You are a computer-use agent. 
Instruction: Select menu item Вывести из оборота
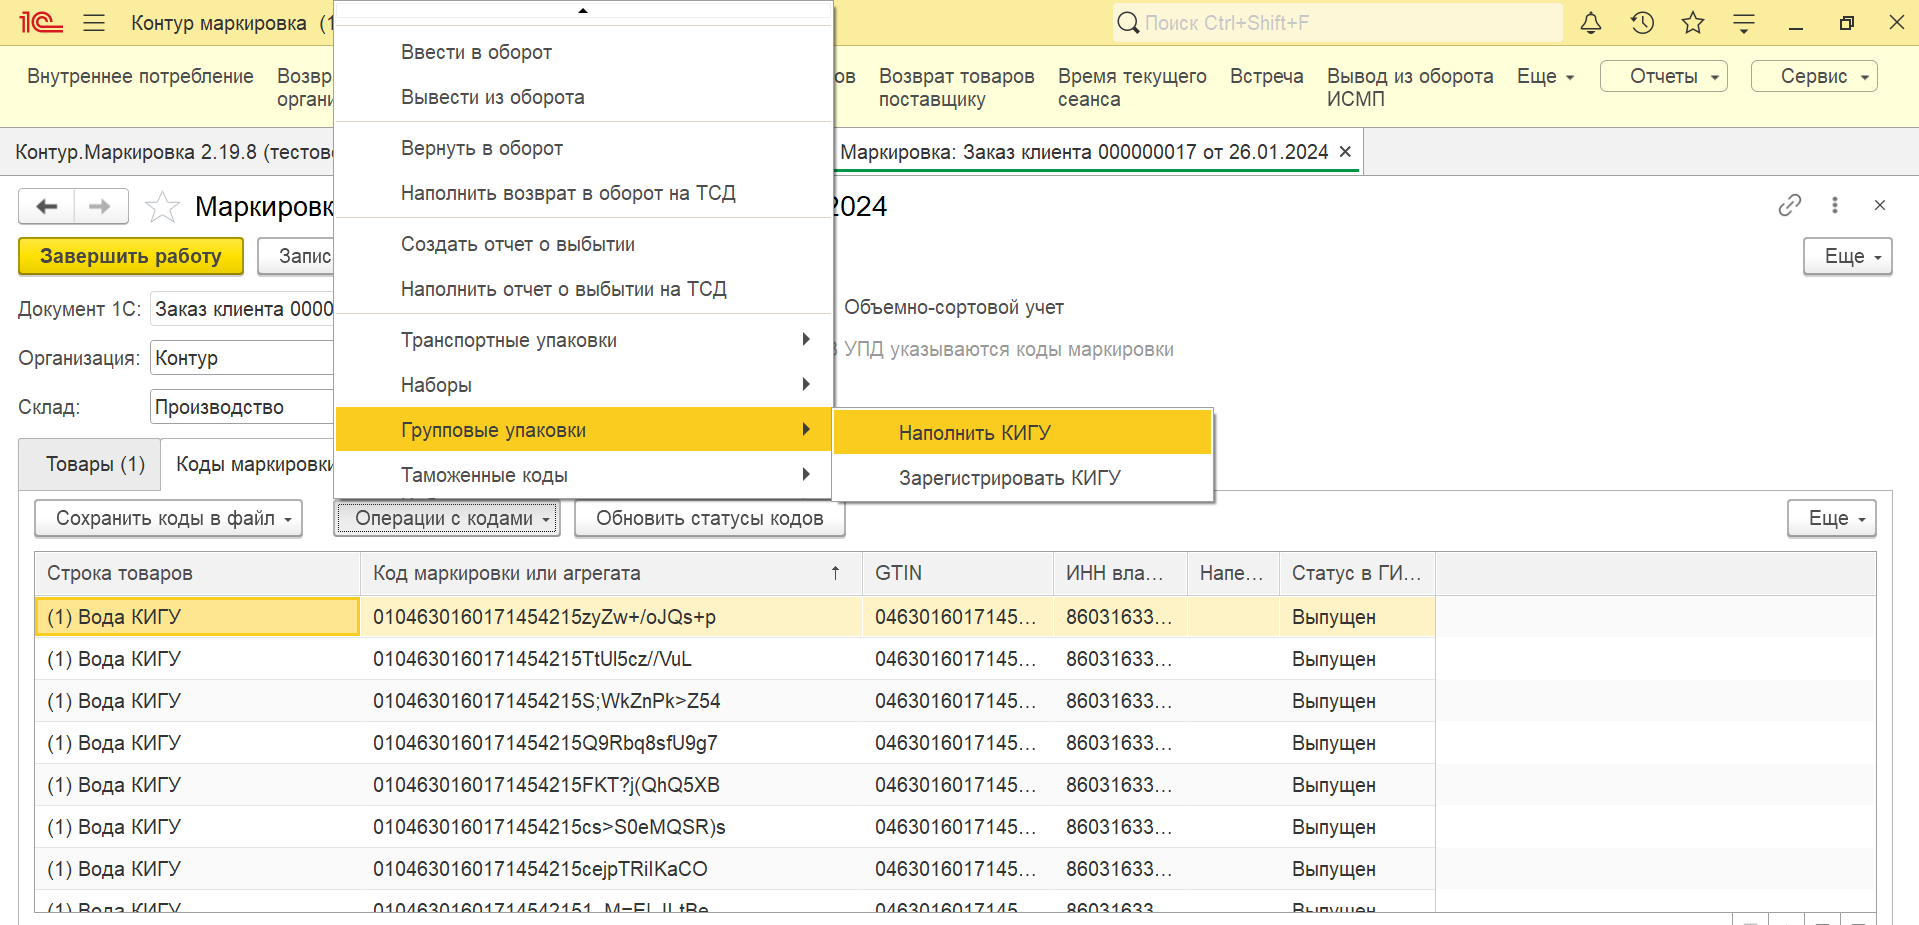click(583, 97)
